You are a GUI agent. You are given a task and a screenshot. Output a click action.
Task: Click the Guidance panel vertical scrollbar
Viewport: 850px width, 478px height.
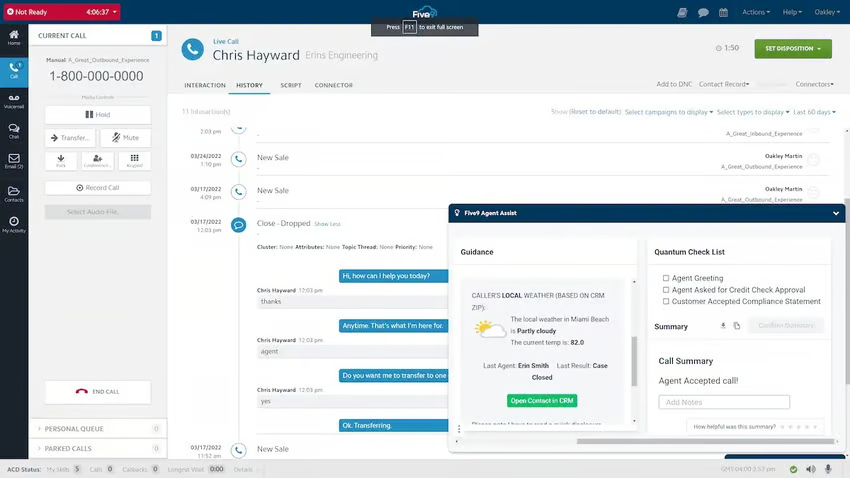click(633, 358)
